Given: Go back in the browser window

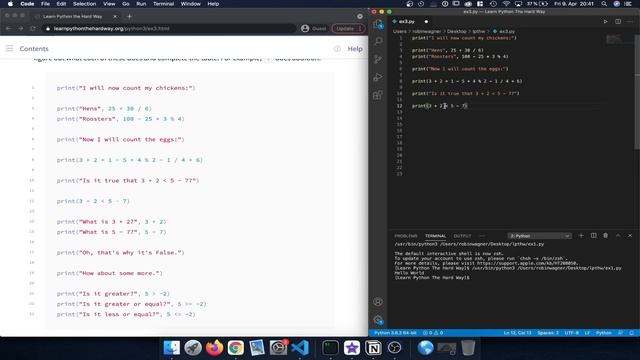Looking at the screenshot, I should (8, 29).
